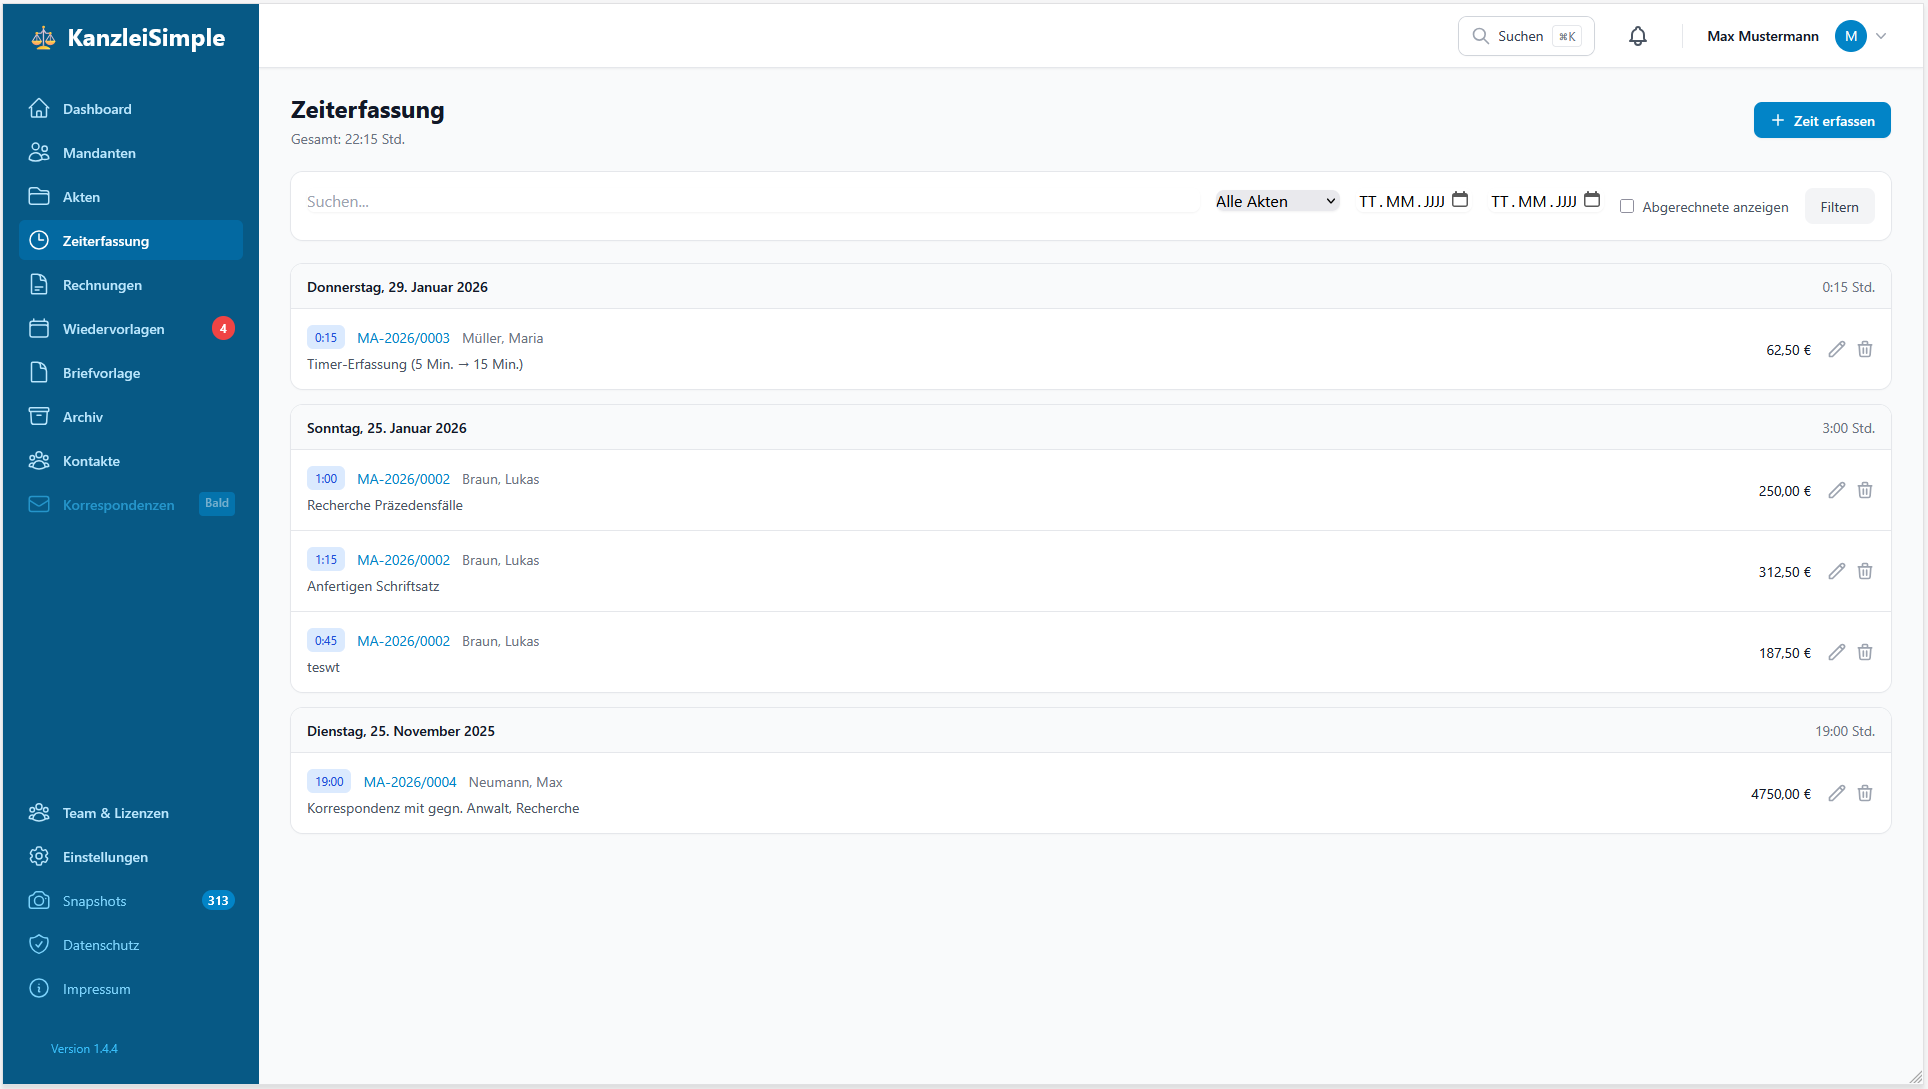Edit the 19:00 Neumann, Max entry
This screenshot has width=1928, height=1089.
pyautogui.click(x=1836, y=794)
